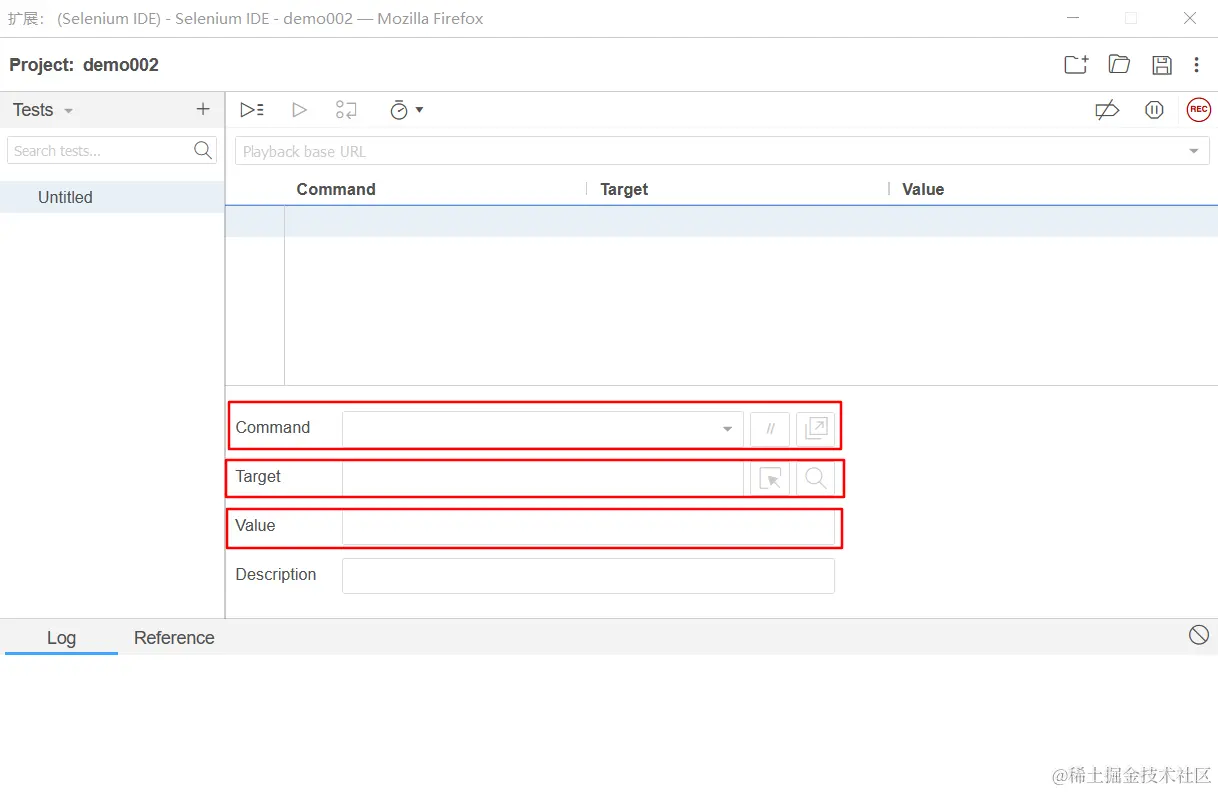1218x792 pixels.
Task: Step over the current command
Action: 346,110
